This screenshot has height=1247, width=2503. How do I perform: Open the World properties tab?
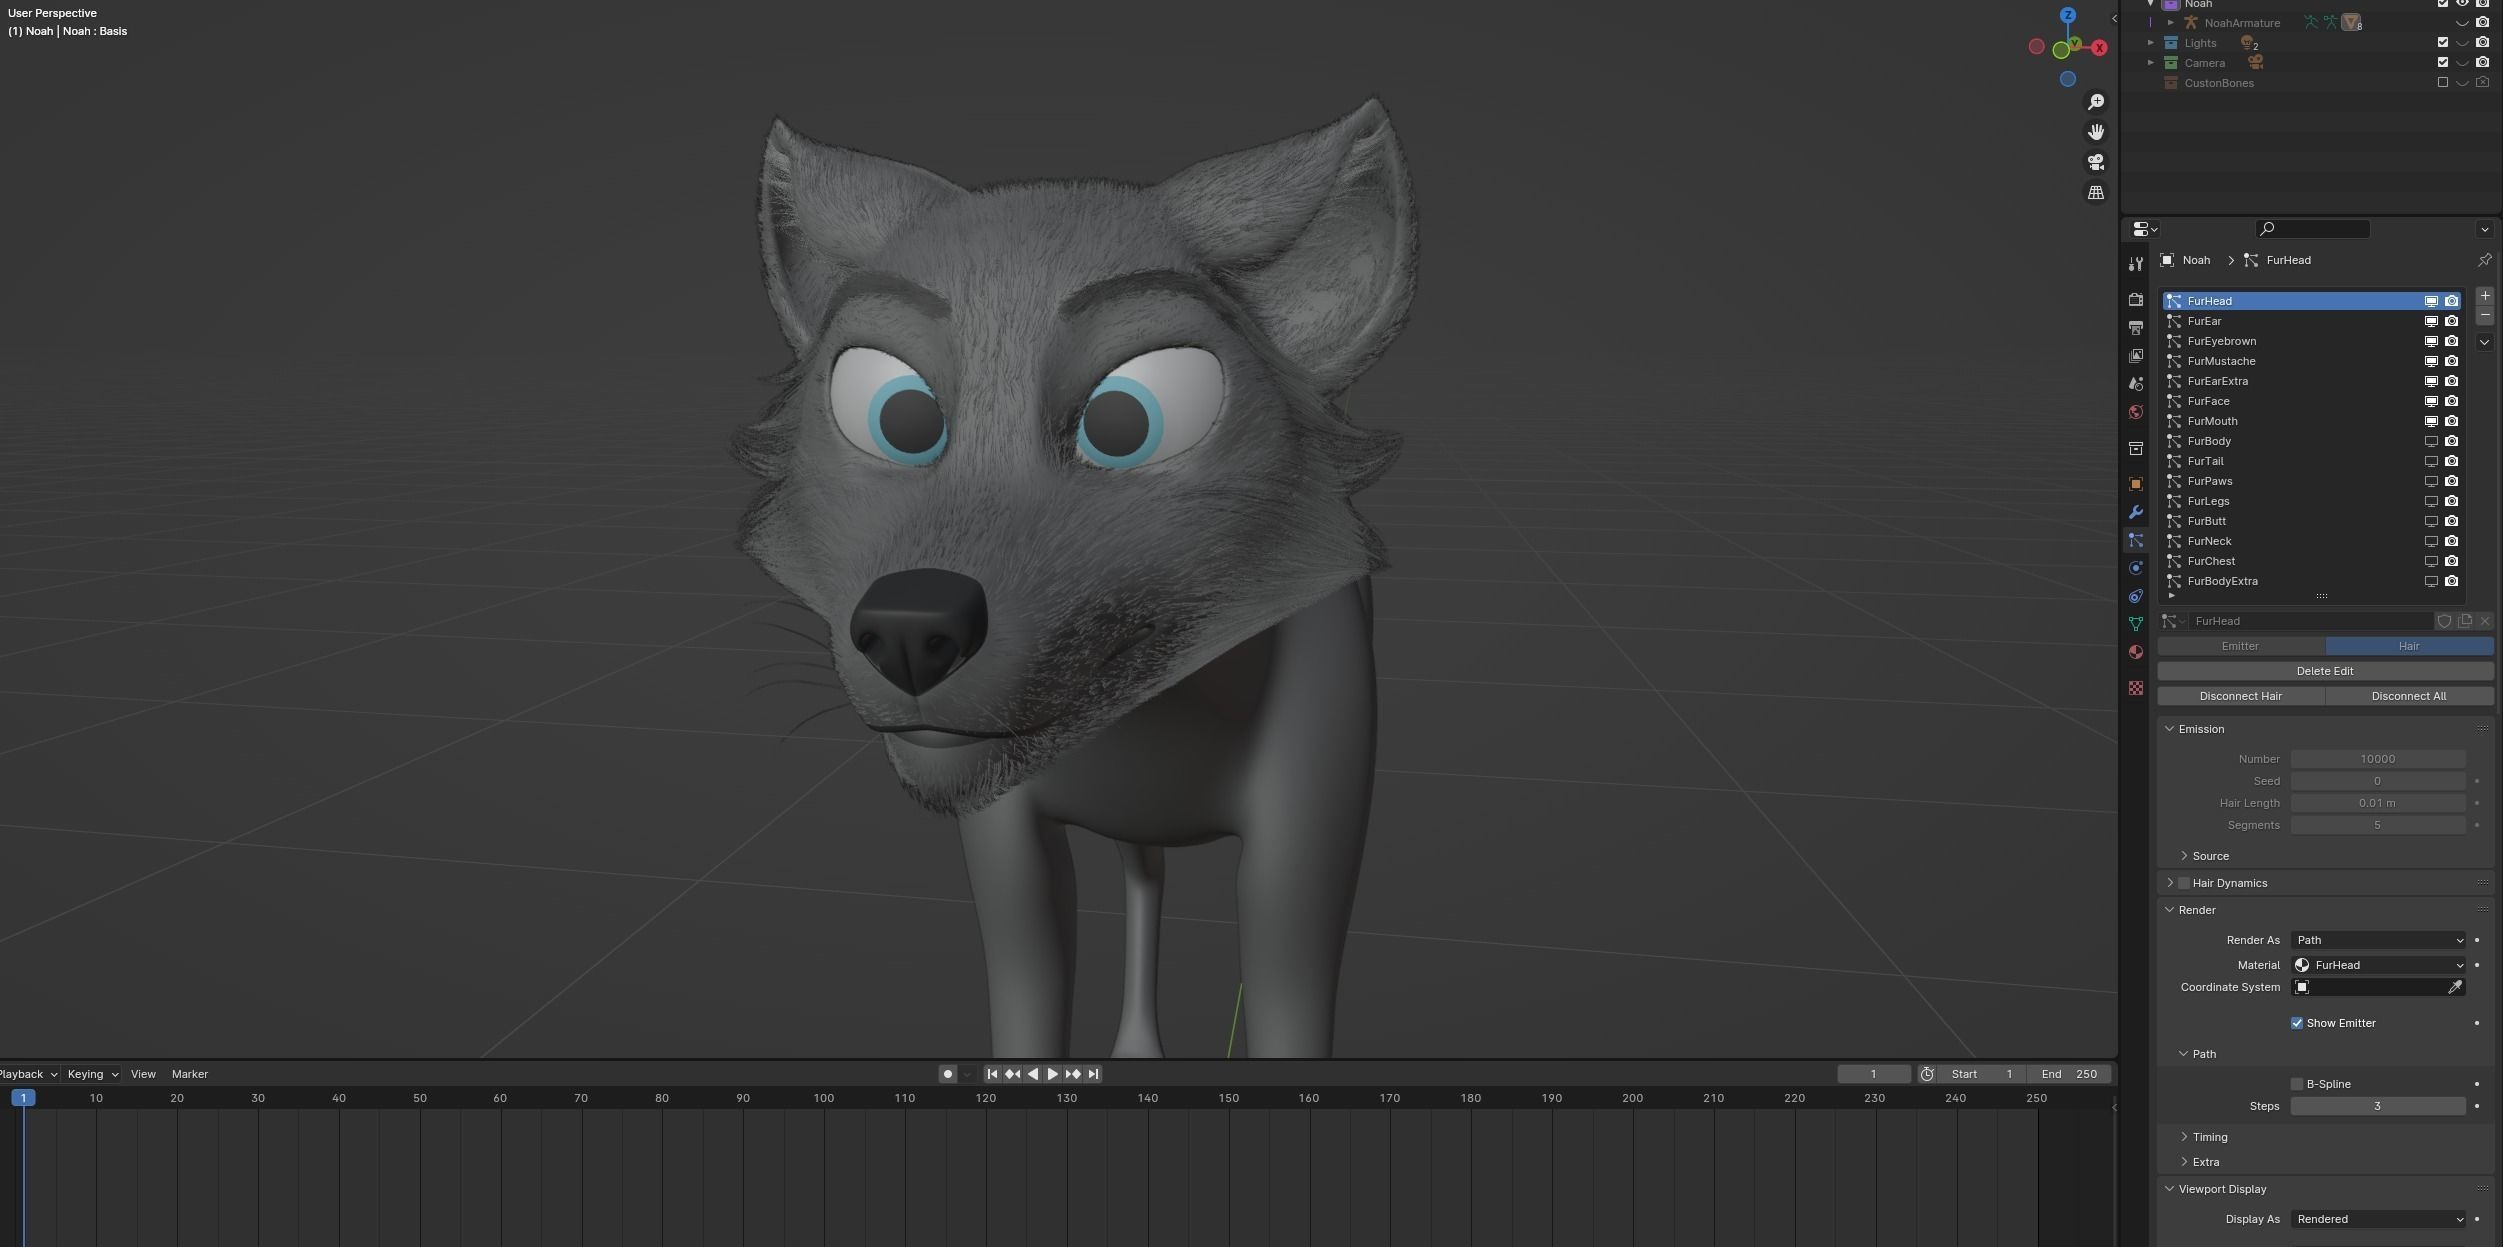pyautogui.click(x=2135, y=412)
